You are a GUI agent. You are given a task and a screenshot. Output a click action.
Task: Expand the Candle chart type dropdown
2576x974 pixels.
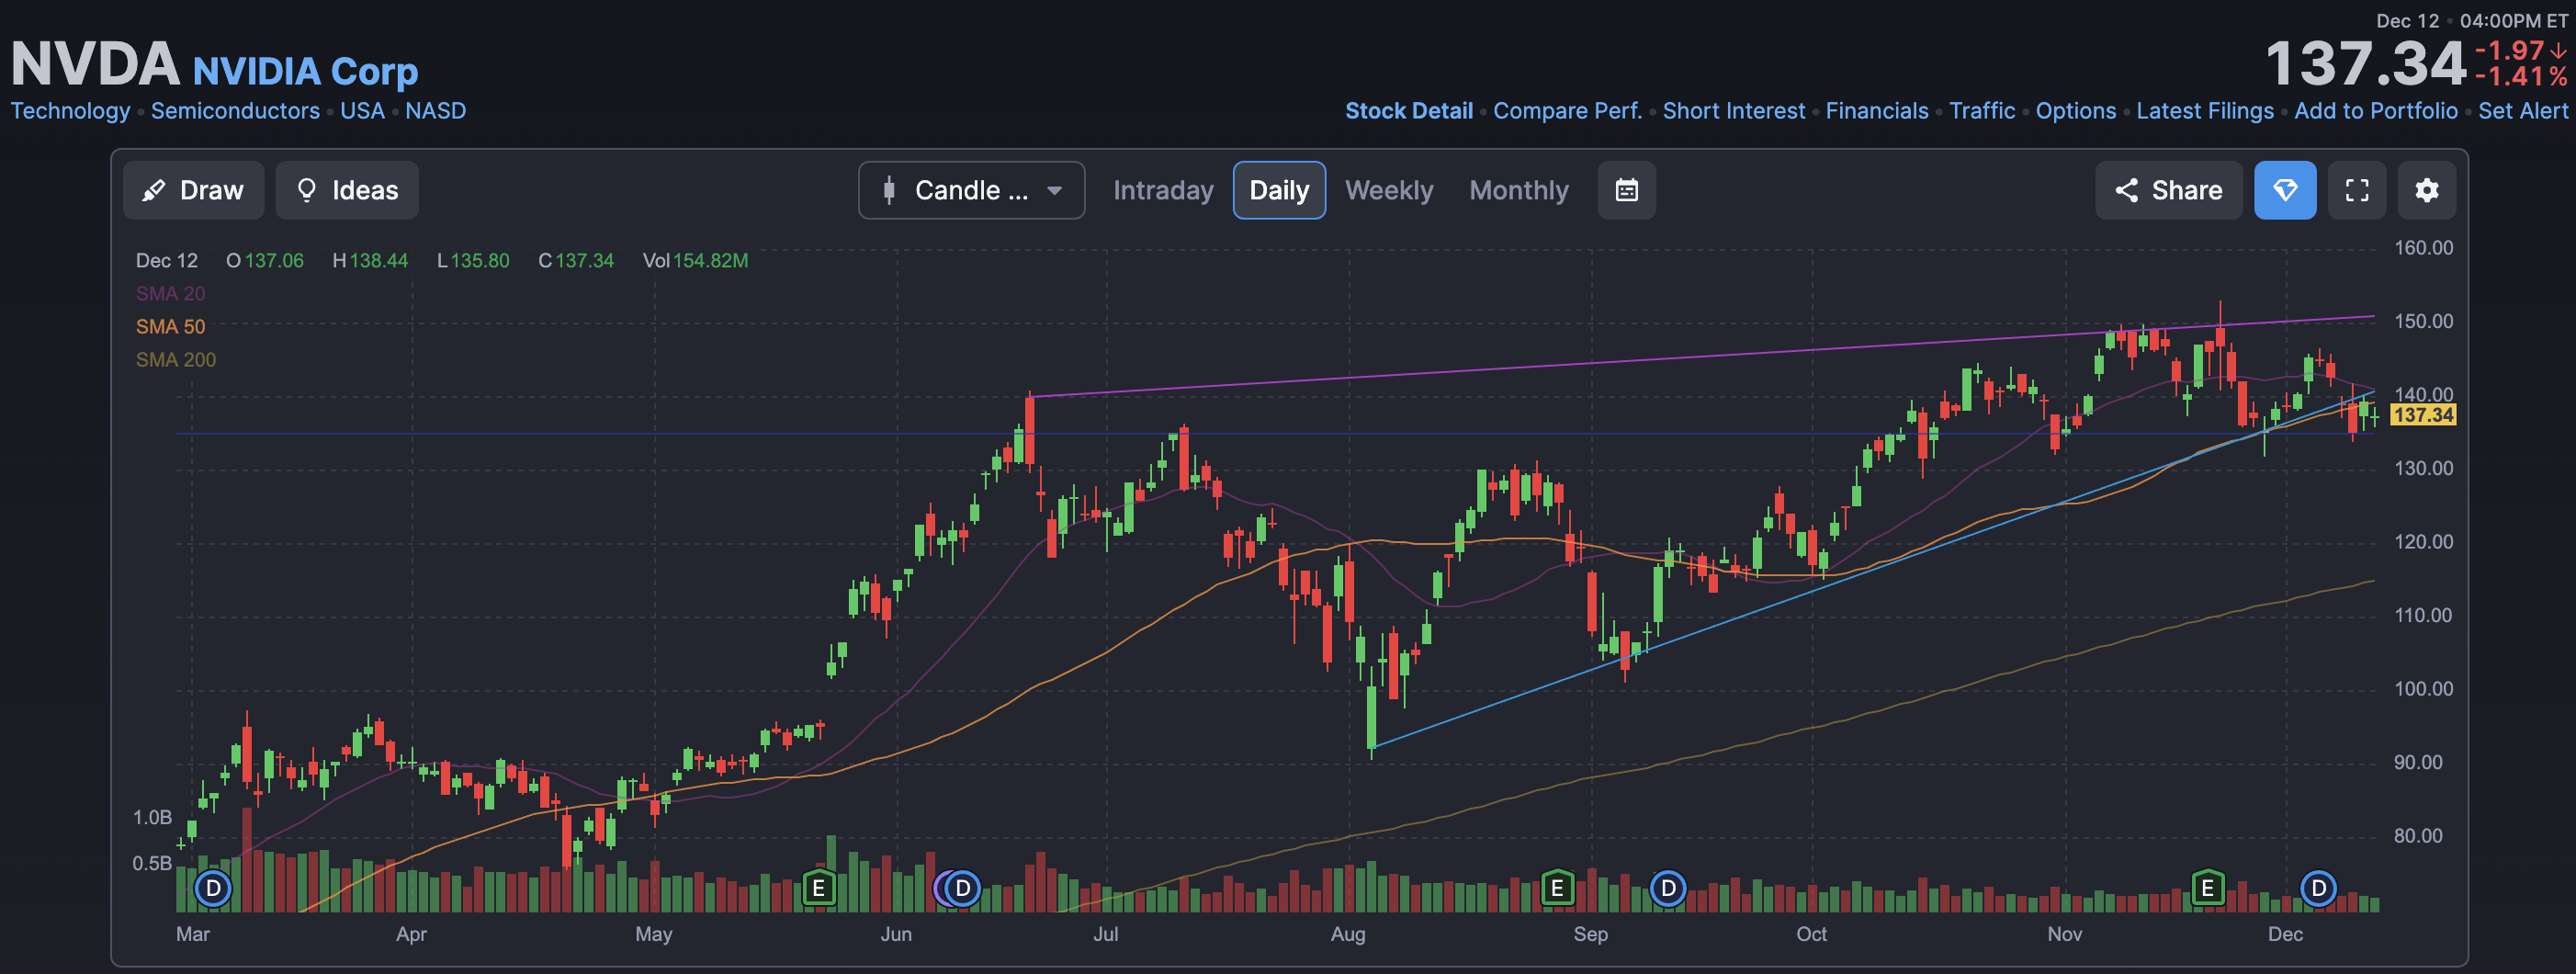pos(971,190)
